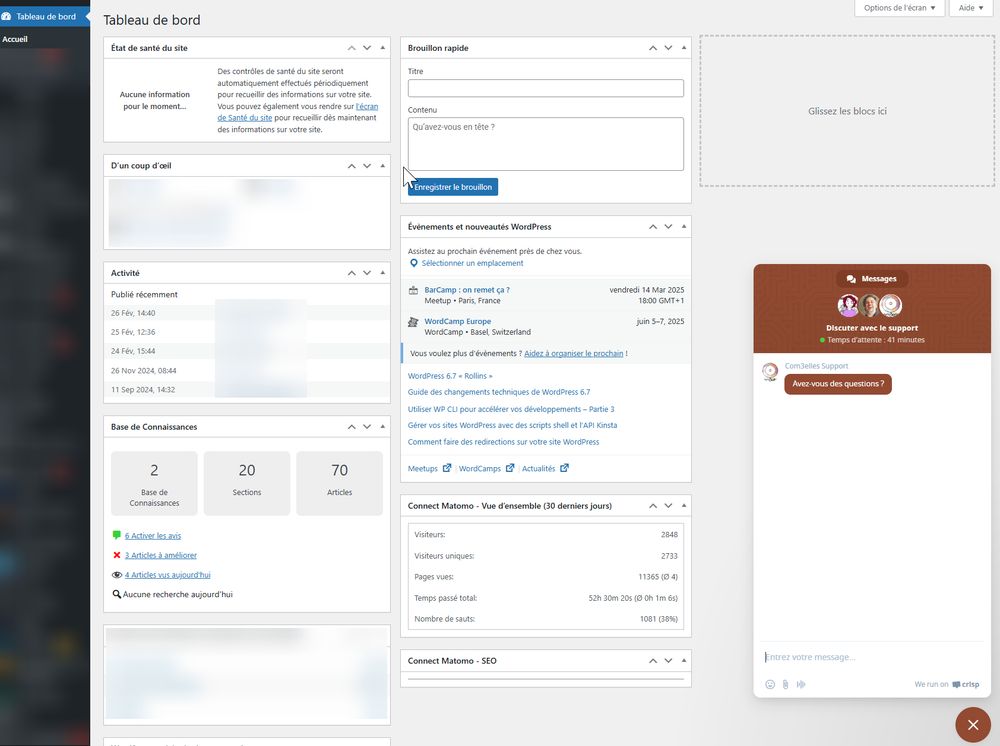This screenshot has width=1000, height=746.
Task: Move Matomo Vue d'ensemble widget up
Action: click(x=652, y=506)
